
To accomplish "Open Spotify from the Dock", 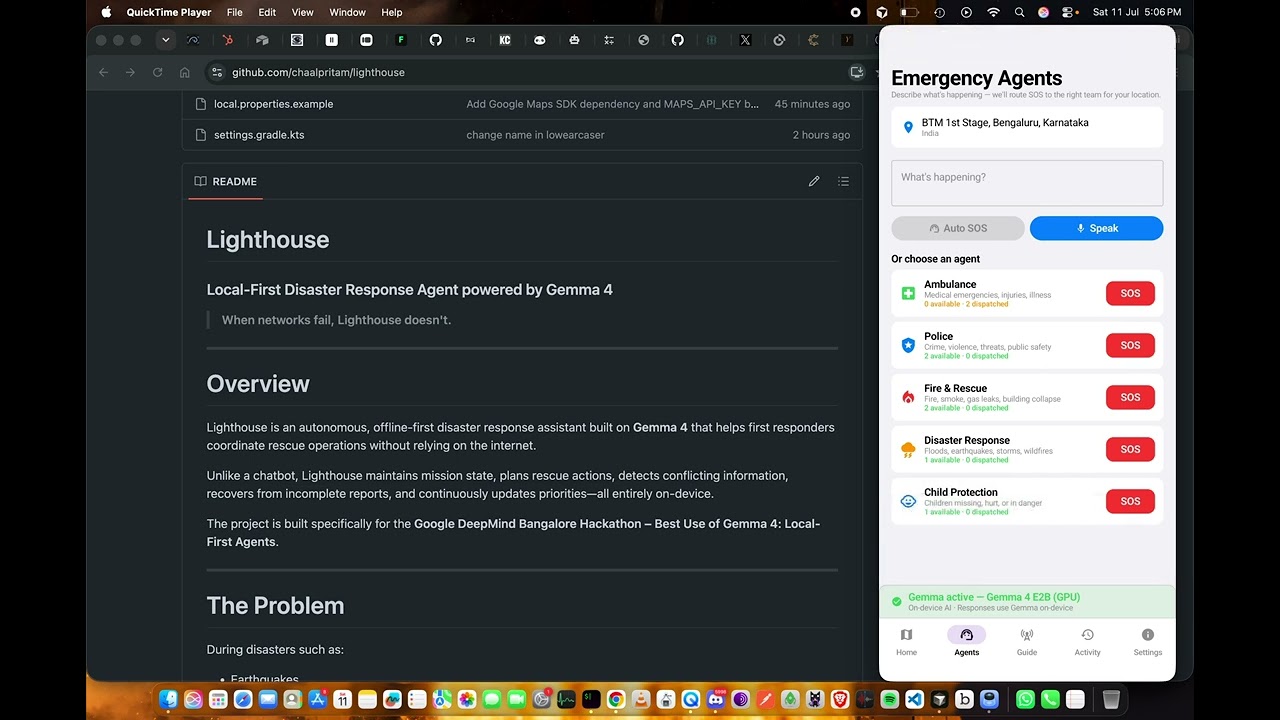I will pos(889,699).
